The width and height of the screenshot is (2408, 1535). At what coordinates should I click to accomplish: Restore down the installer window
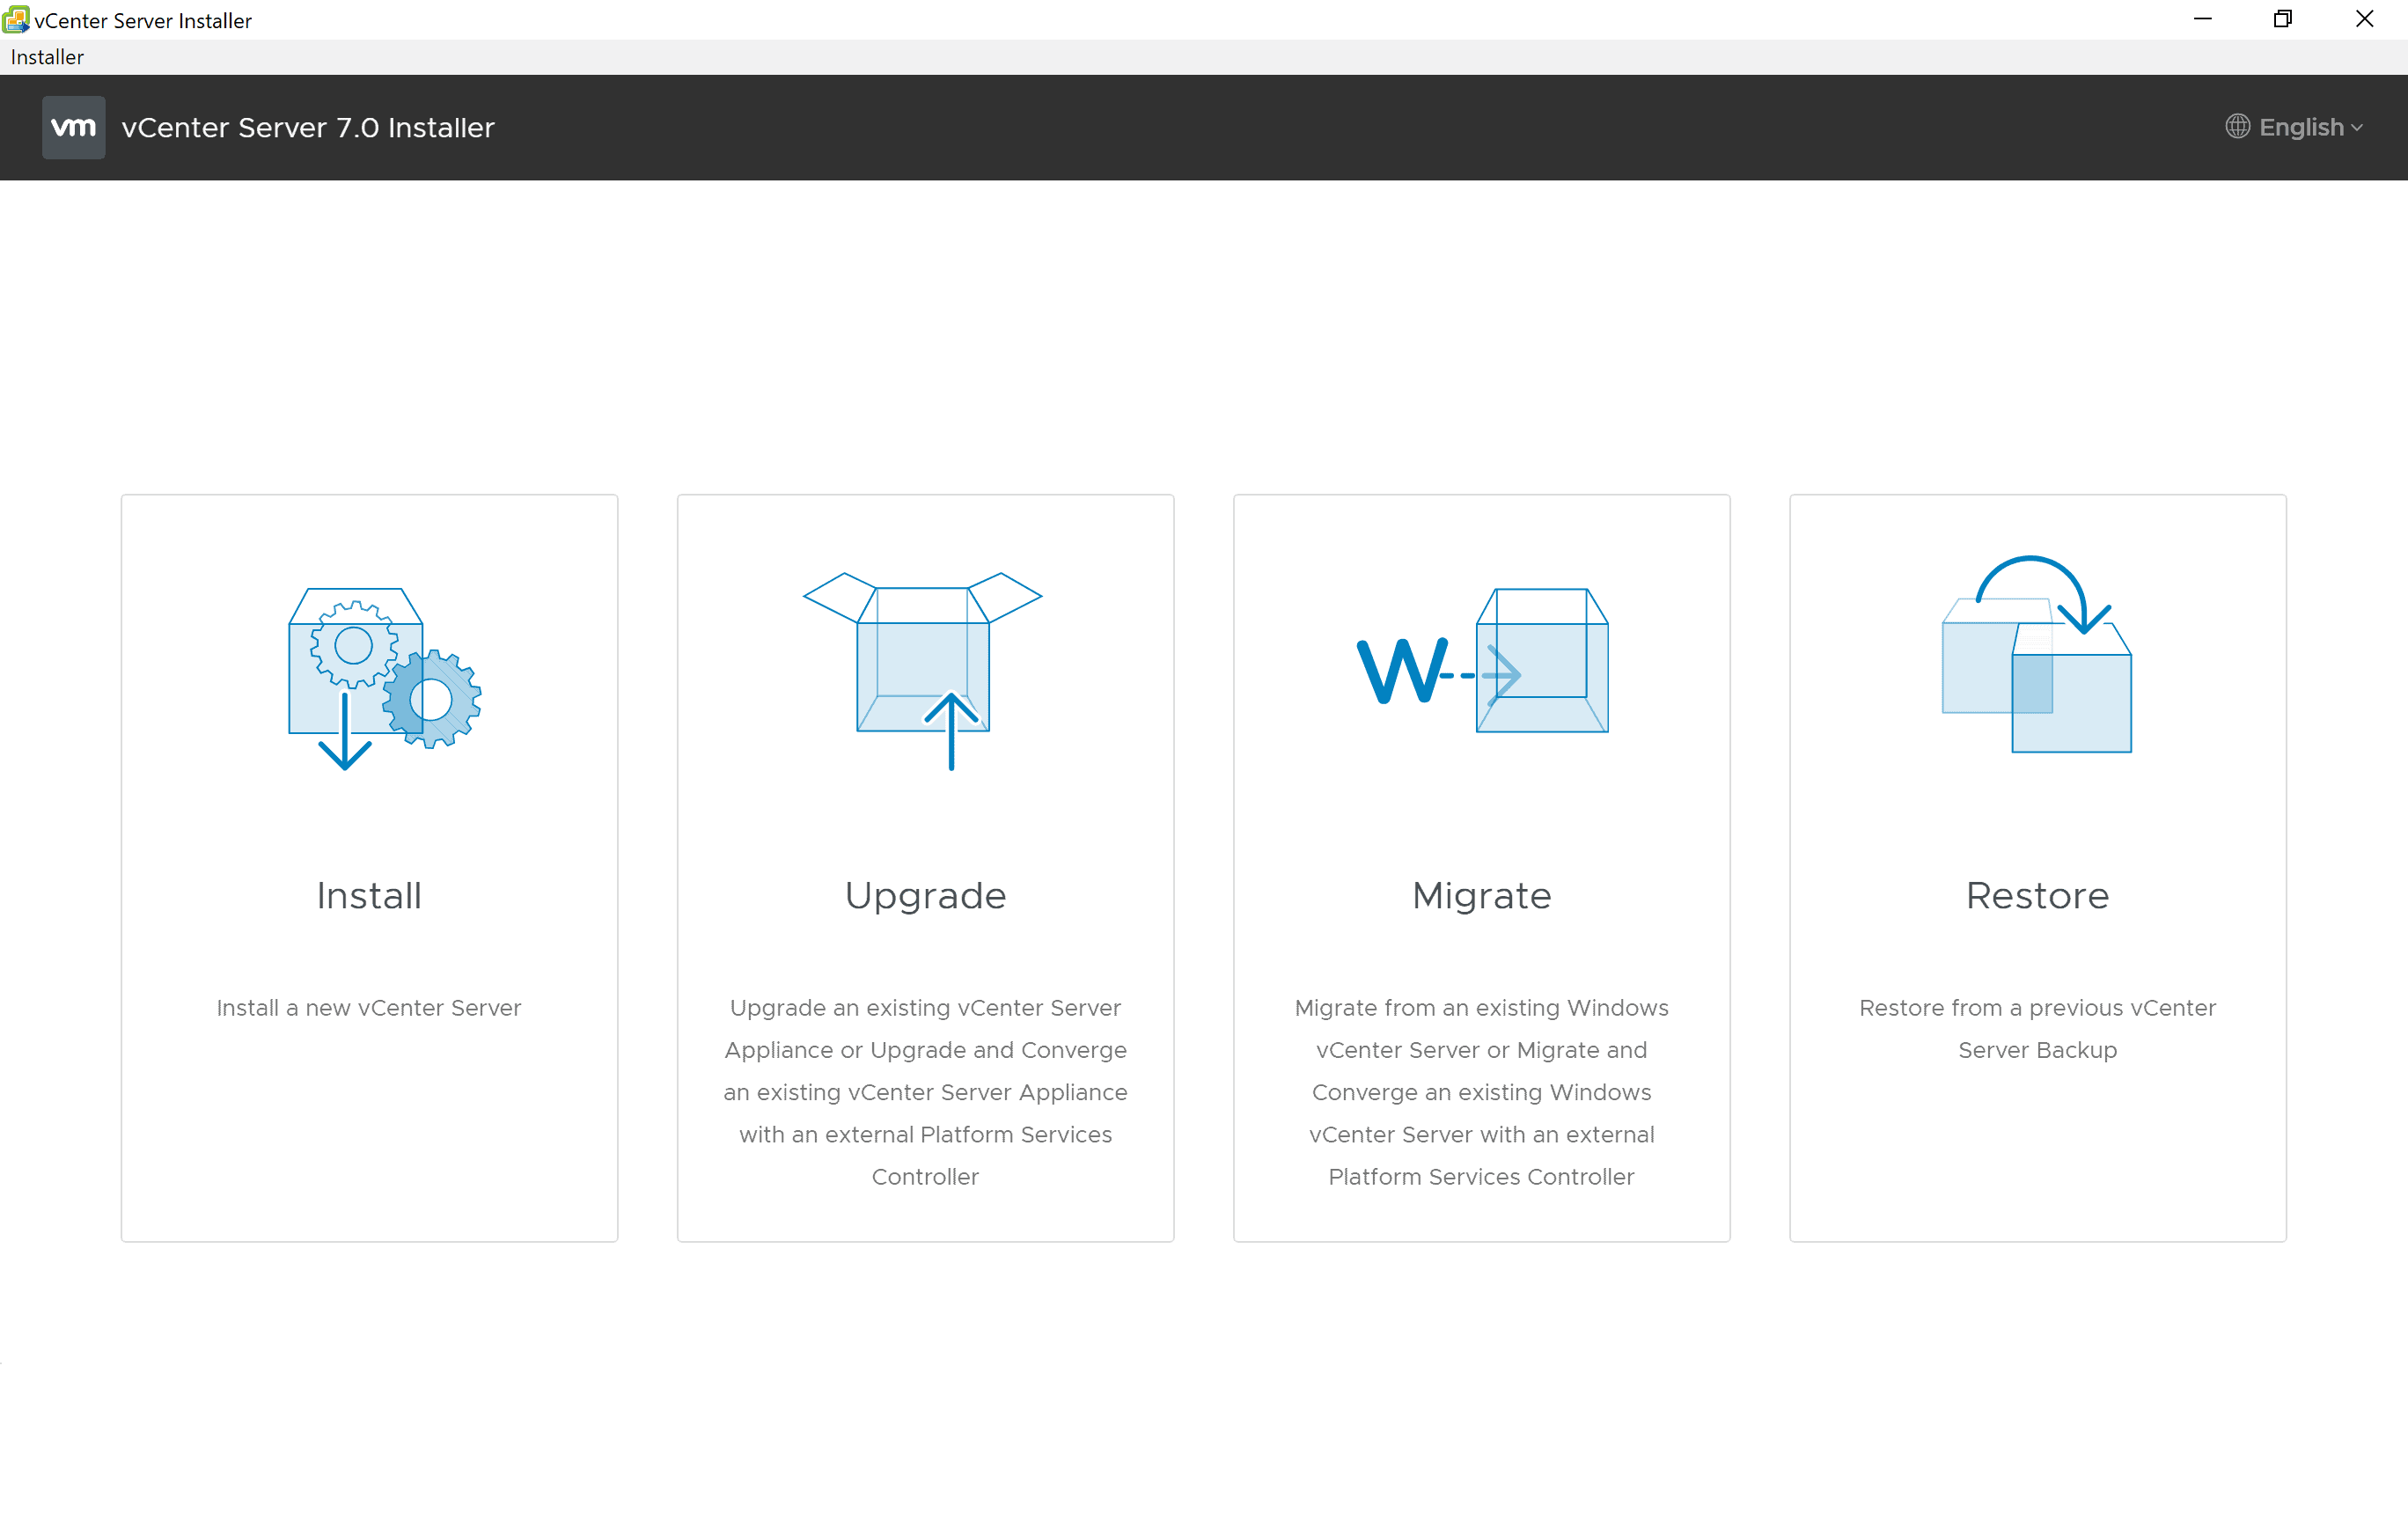(2283, 19)
